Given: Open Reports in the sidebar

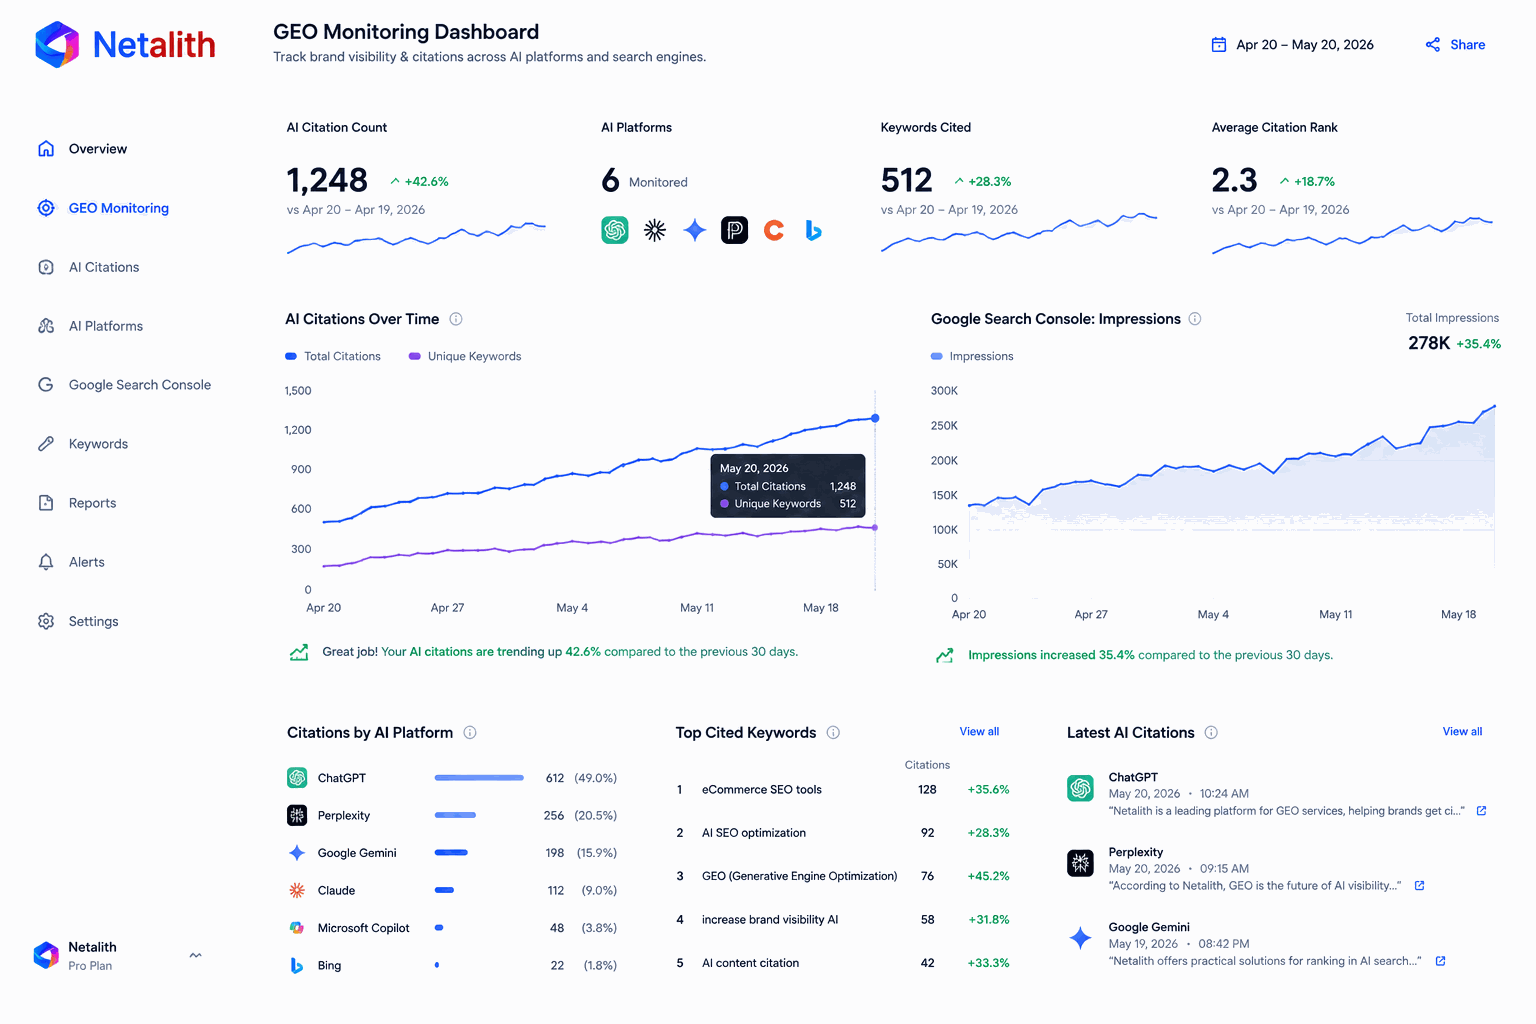Looking at the screenshot, I should click(x=92, y=503).
